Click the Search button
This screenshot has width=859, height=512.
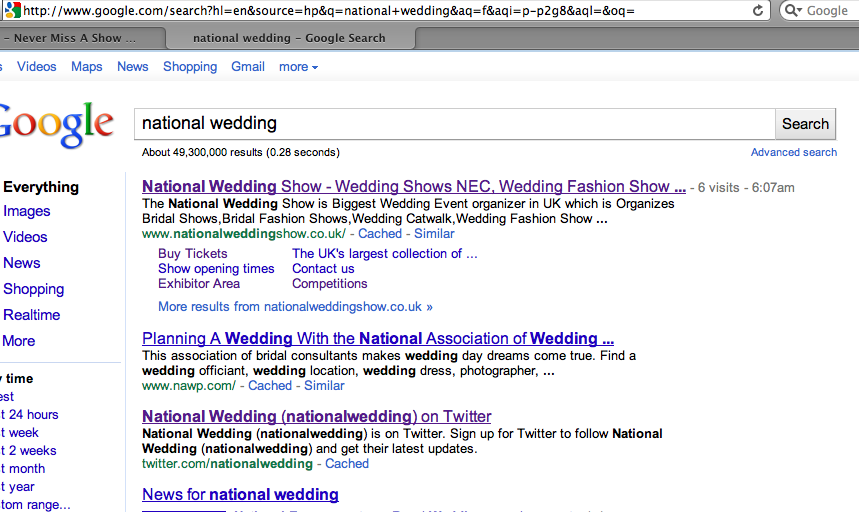point(805,124)
